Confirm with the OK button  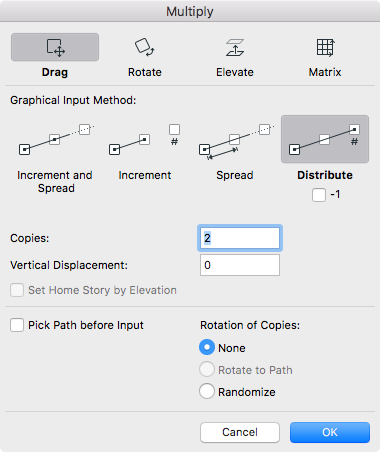tap(330, 432)
